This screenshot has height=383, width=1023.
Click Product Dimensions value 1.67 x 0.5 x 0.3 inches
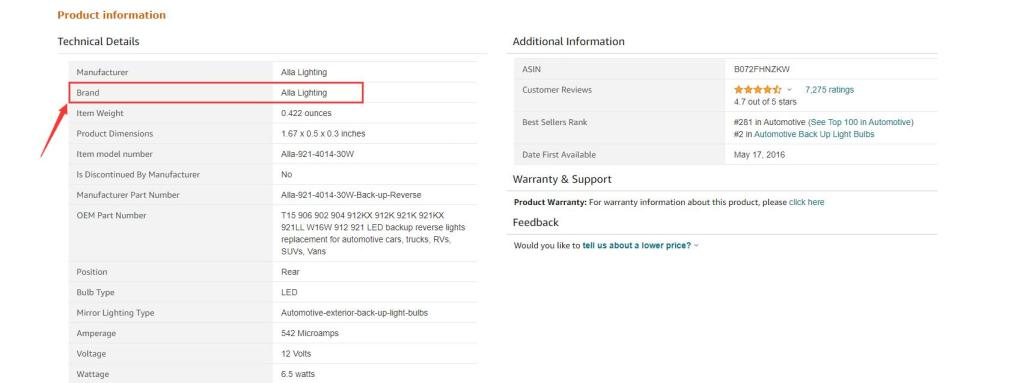pos(323,133)
